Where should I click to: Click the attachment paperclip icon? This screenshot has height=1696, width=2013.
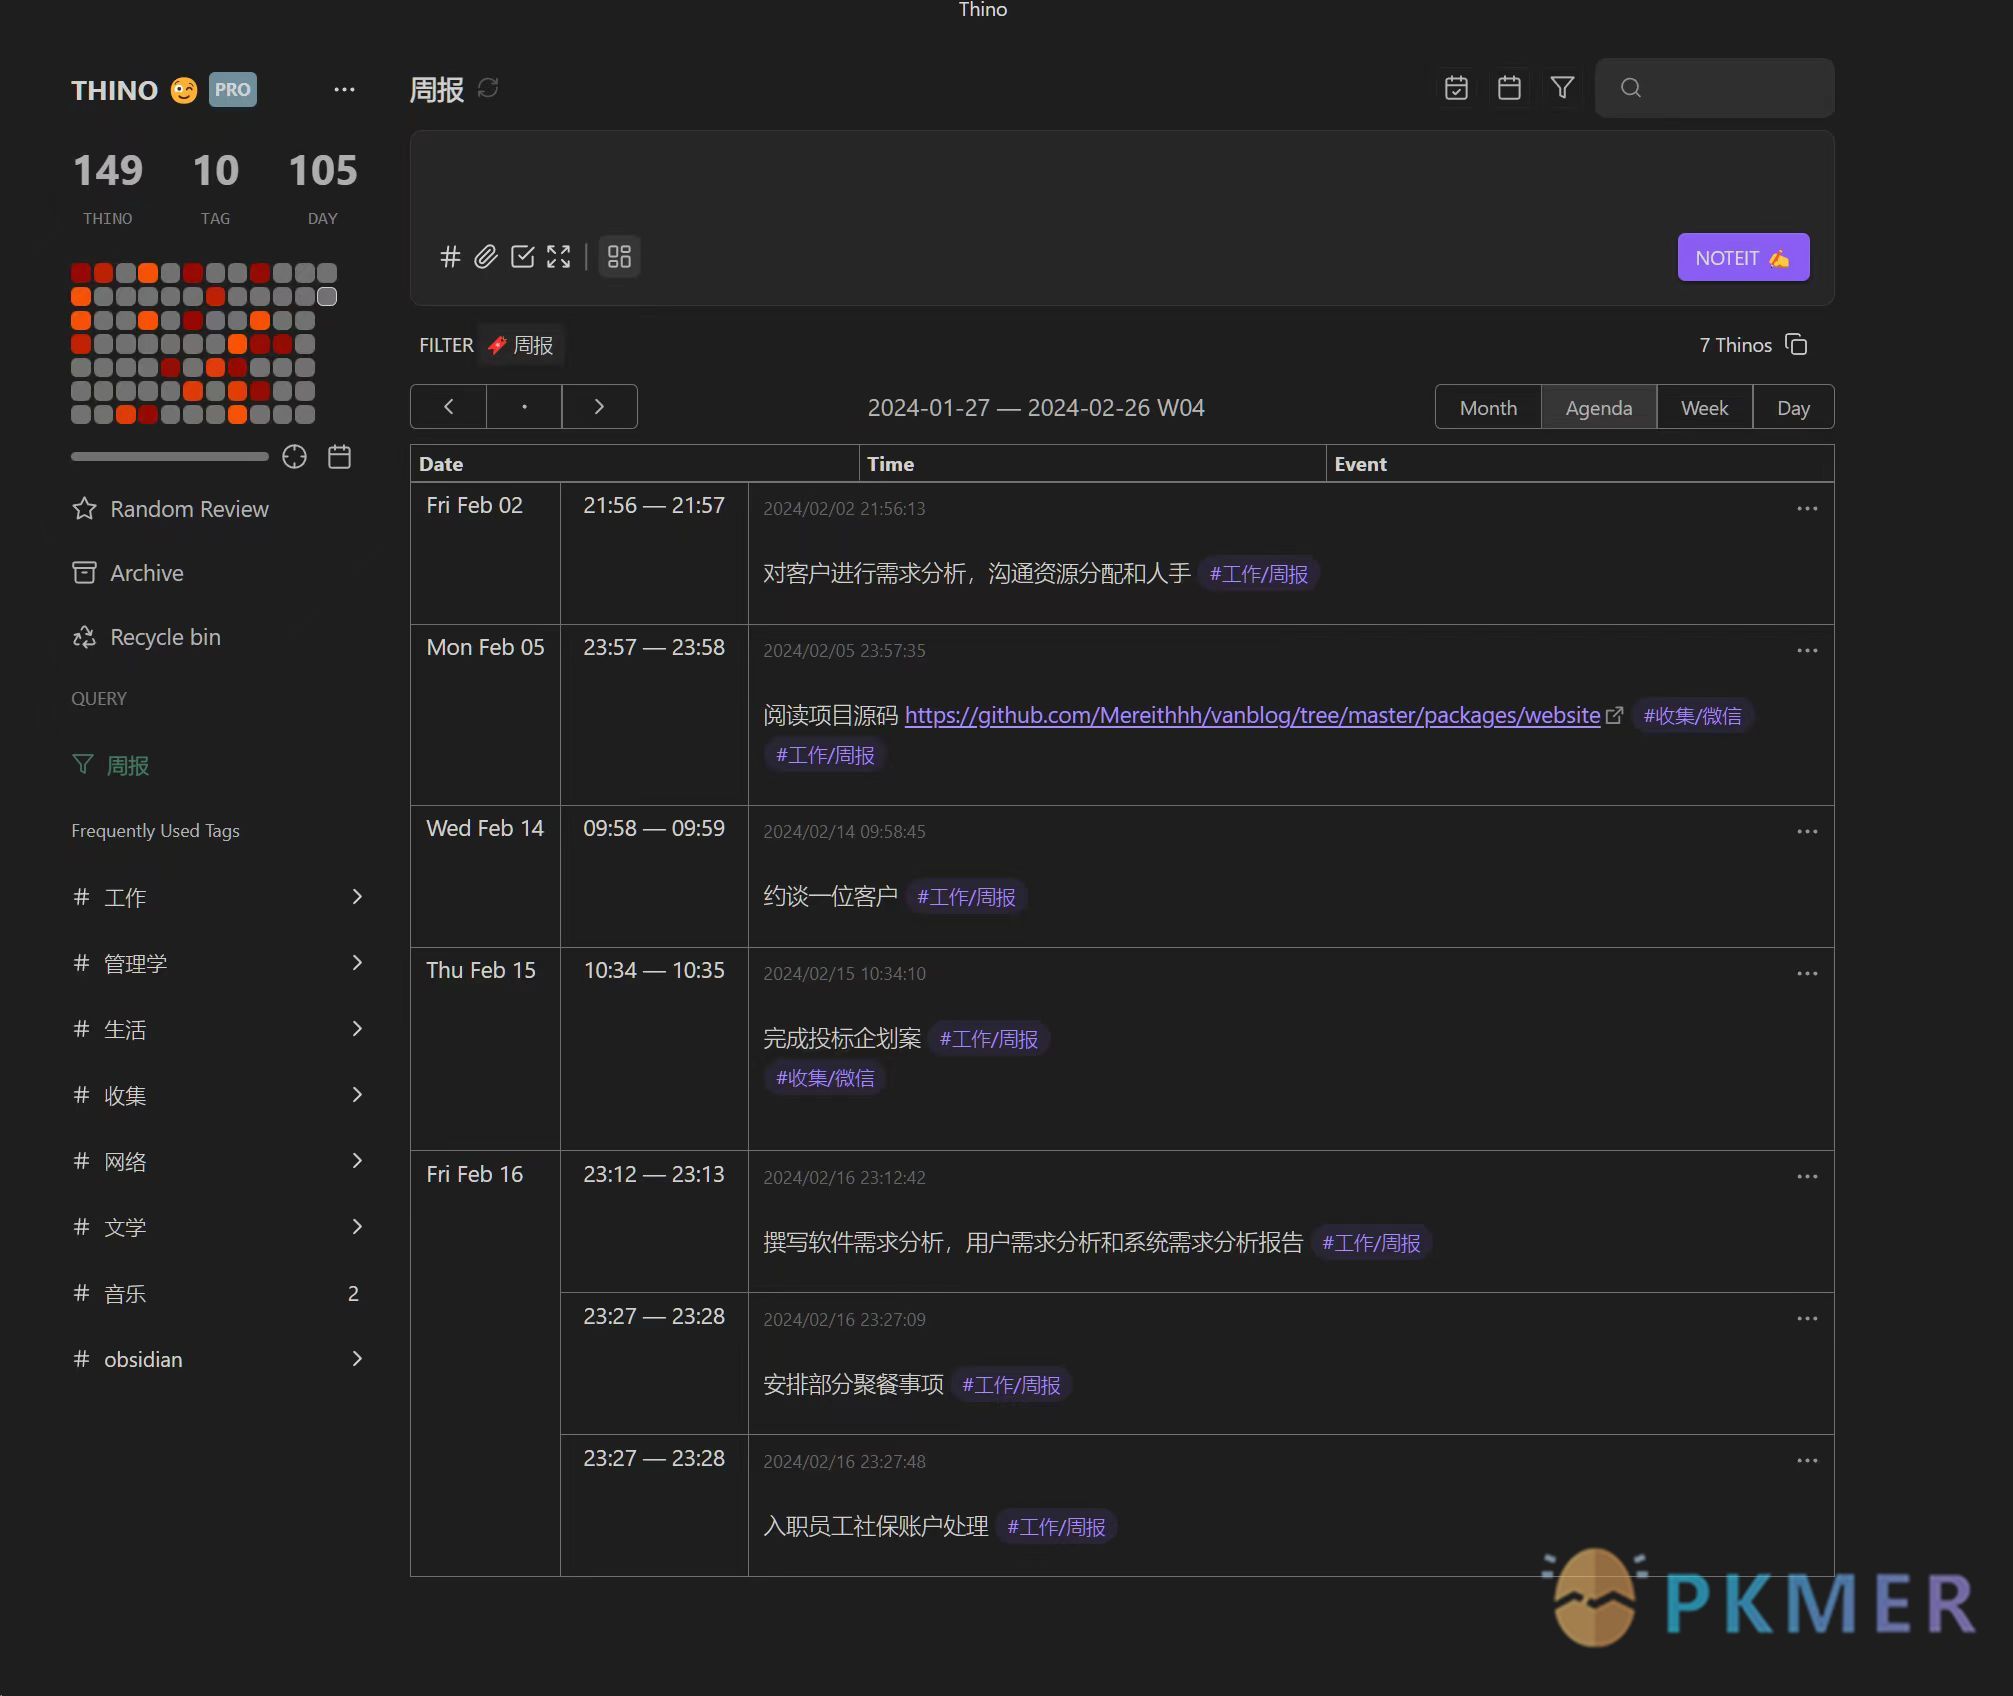(x=486, y=256)
